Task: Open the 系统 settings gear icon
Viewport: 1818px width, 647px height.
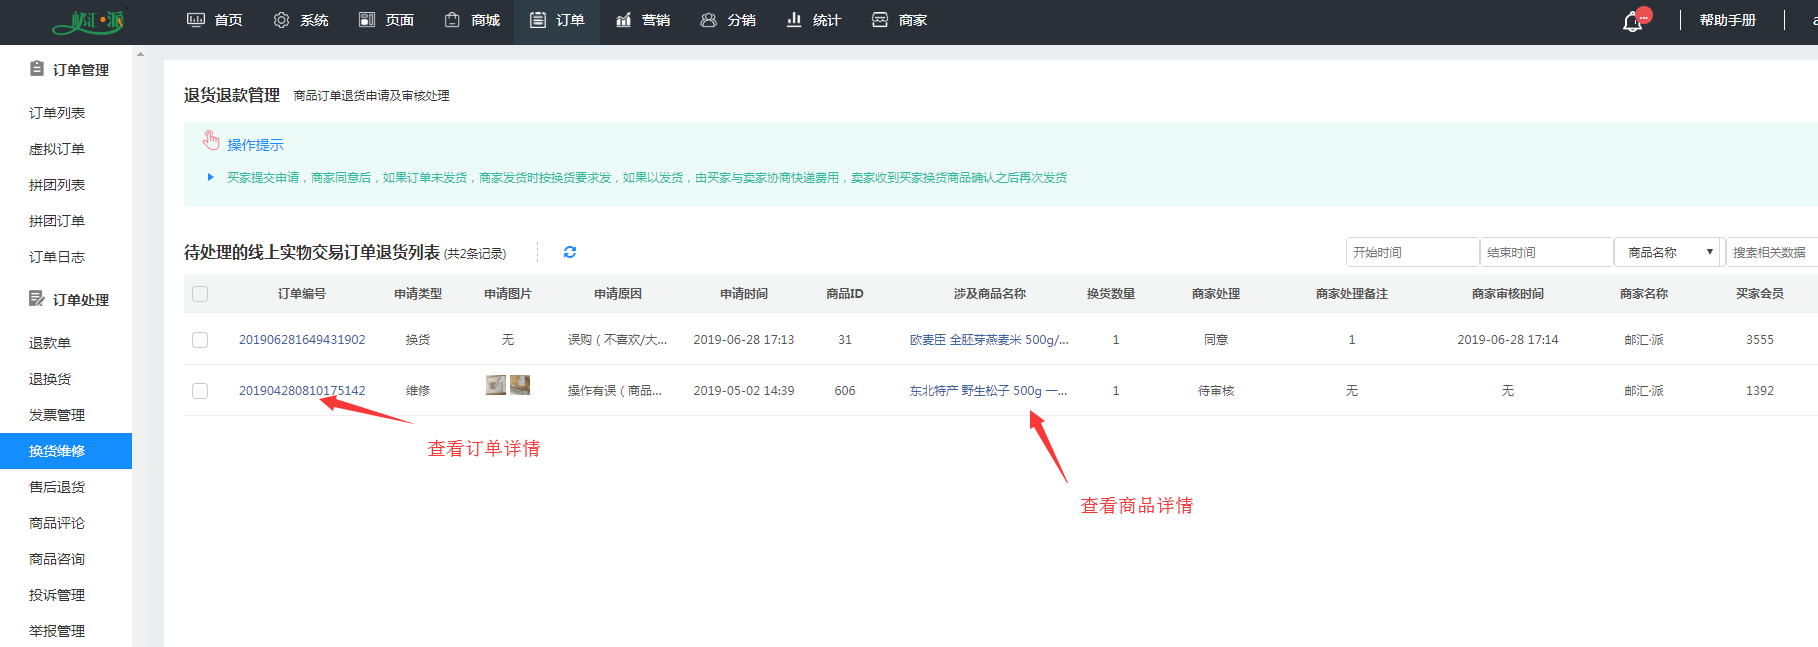Action: pos(281,20)
